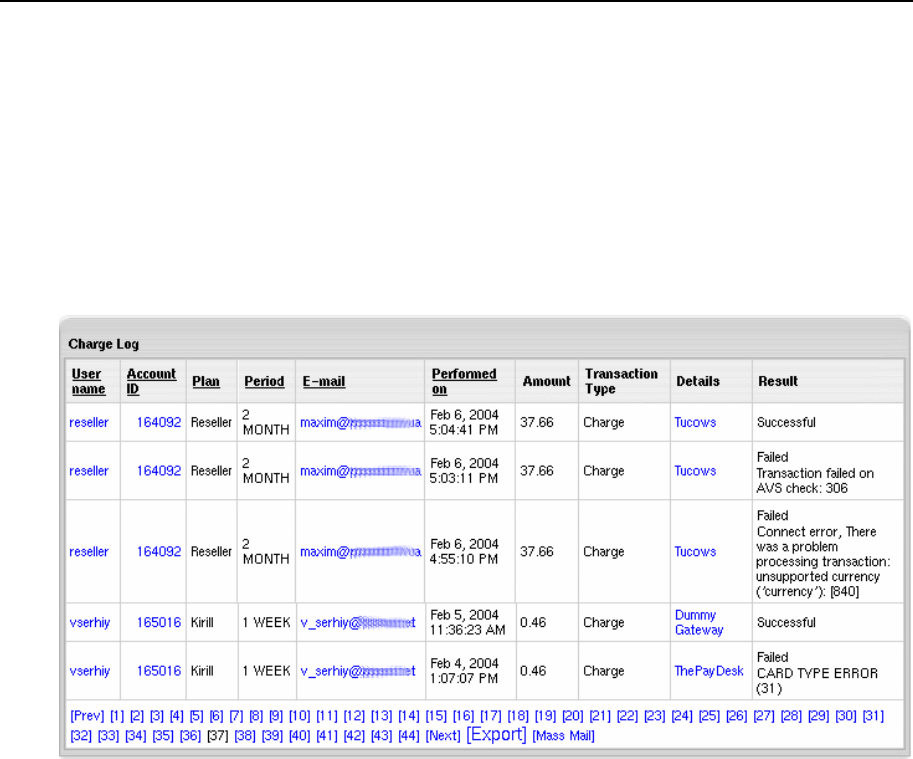The width and height of the screenshot is (913, 759).
Task: Select amount 0.46 in Dummy Gateway row
Action: (x=533, y=623)
